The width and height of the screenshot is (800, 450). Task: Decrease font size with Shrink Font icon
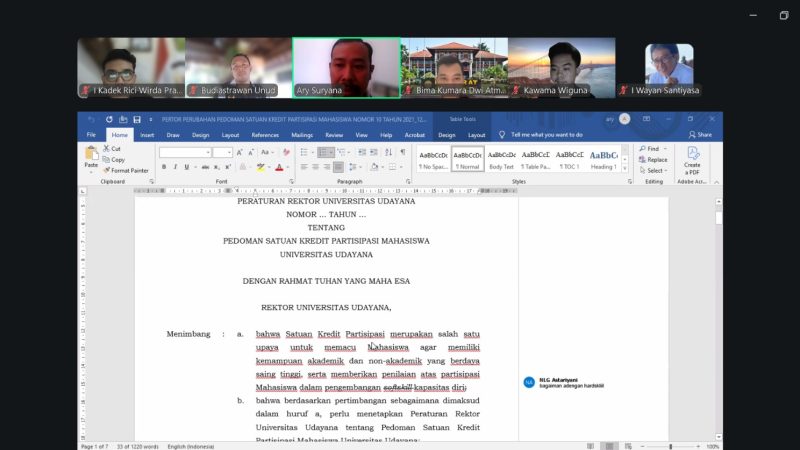(251, 153)
